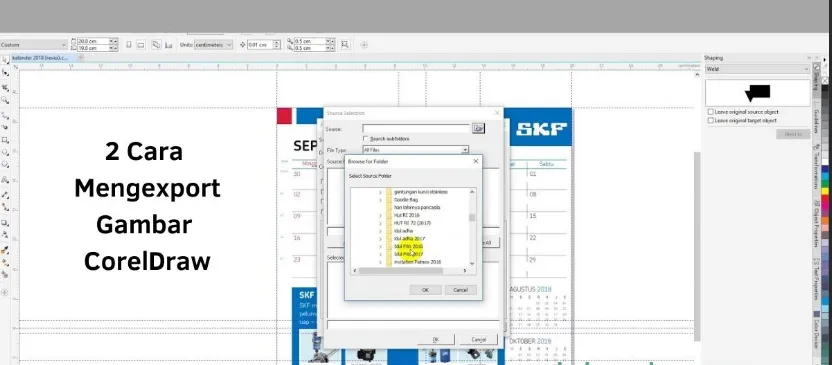Viewport: 832px width, 365px height.
Task: Enable Leave original source object
Action: point(710,112)
